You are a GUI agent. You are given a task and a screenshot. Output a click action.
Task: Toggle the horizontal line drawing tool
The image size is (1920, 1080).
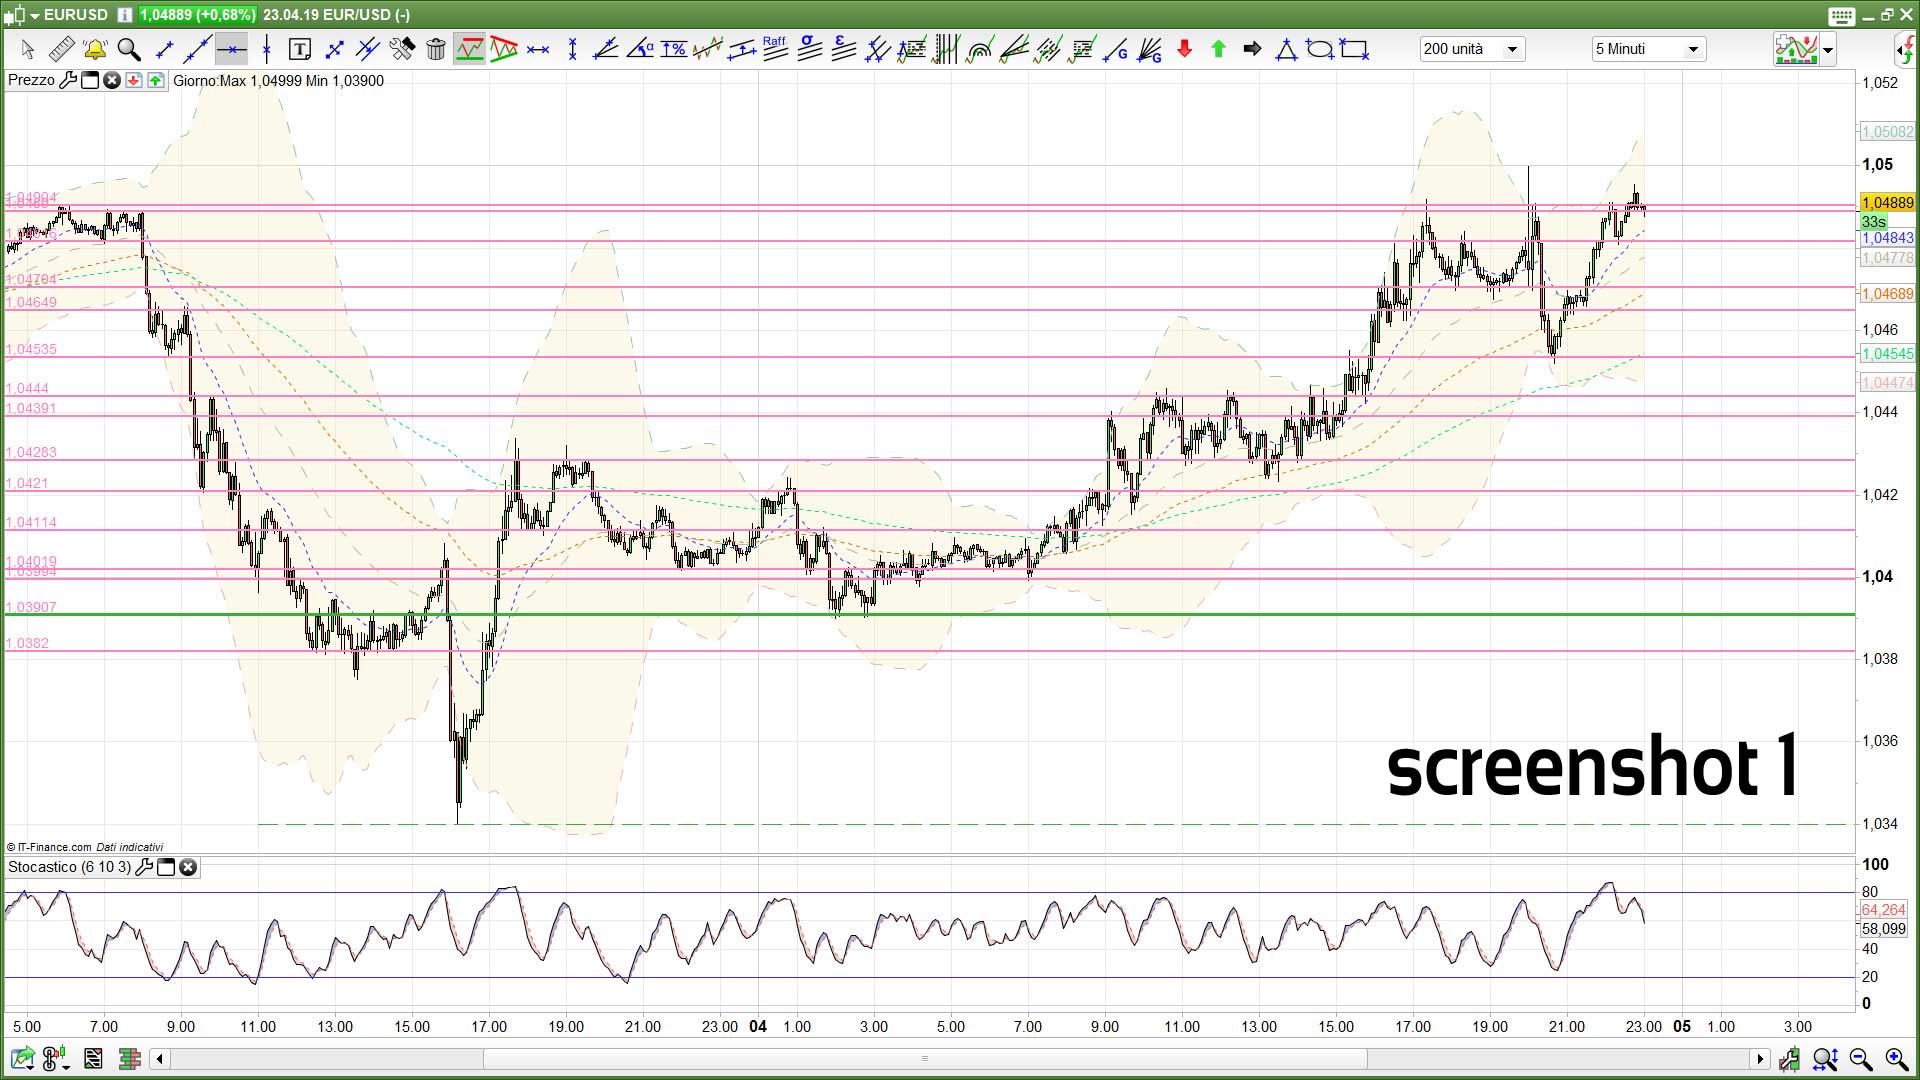[x=231, y=48]
